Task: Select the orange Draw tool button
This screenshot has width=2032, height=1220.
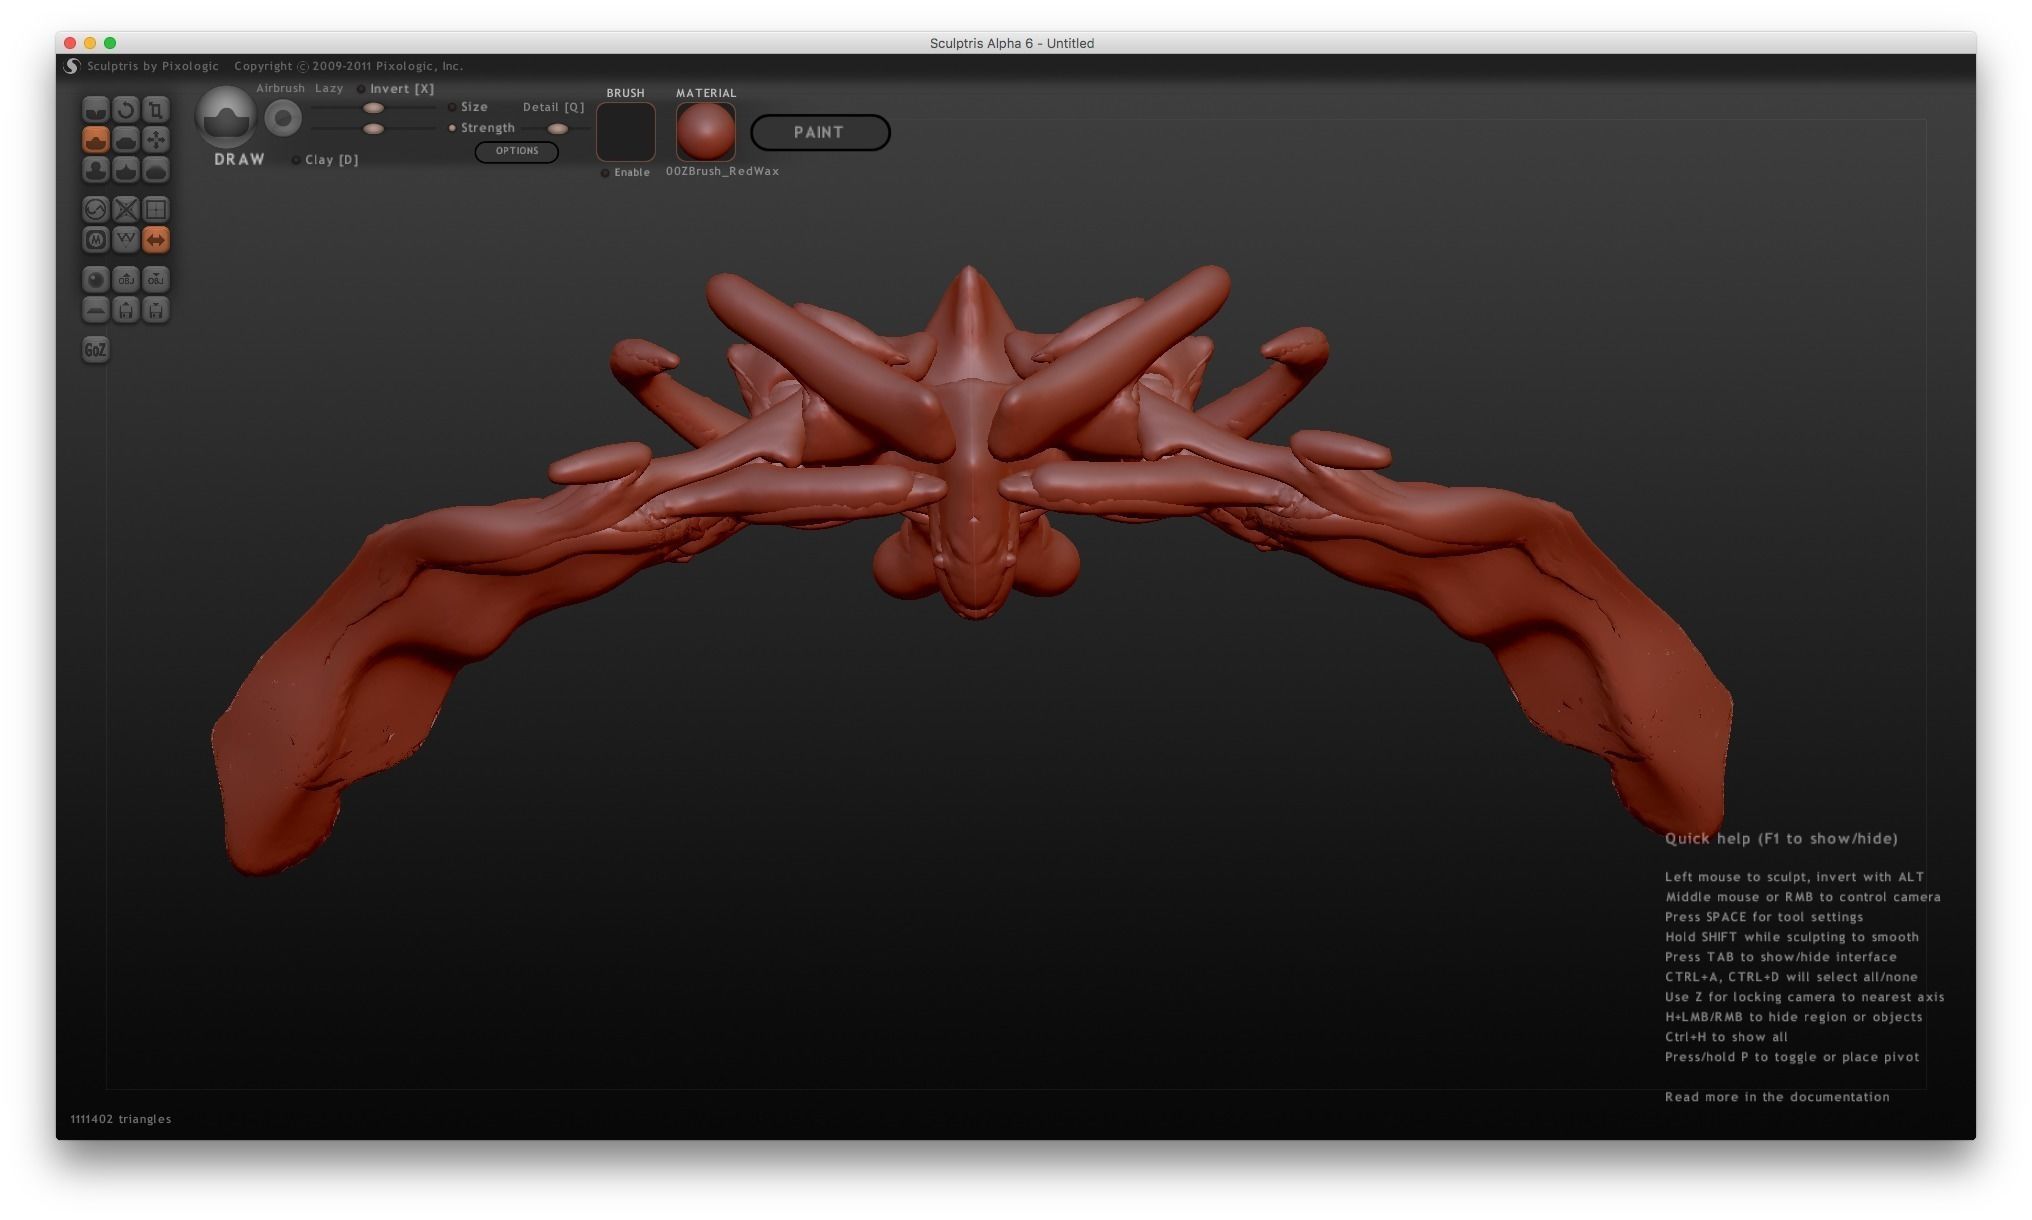Action: [x=95, y=139]
